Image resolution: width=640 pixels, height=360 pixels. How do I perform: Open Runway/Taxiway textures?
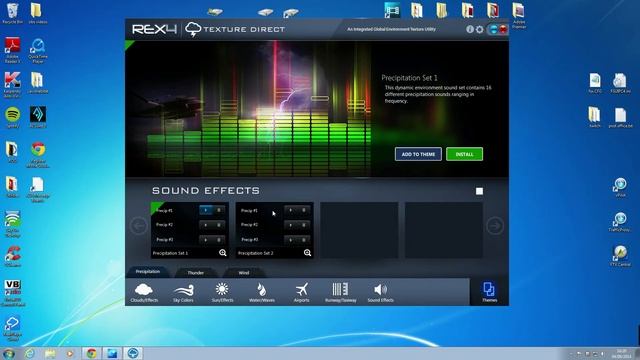click(x=340, y=293)
